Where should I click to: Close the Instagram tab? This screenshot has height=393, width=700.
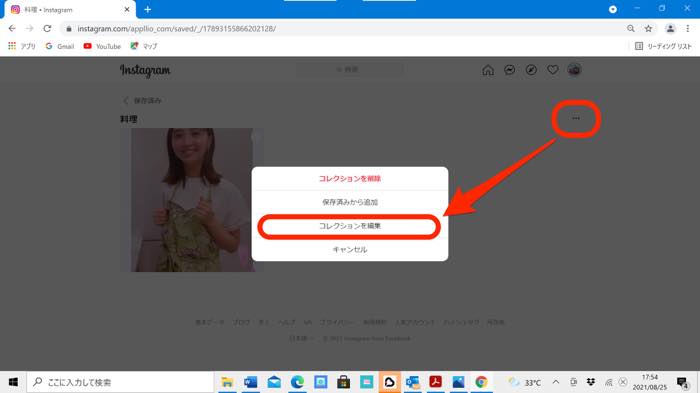(127, 9)
